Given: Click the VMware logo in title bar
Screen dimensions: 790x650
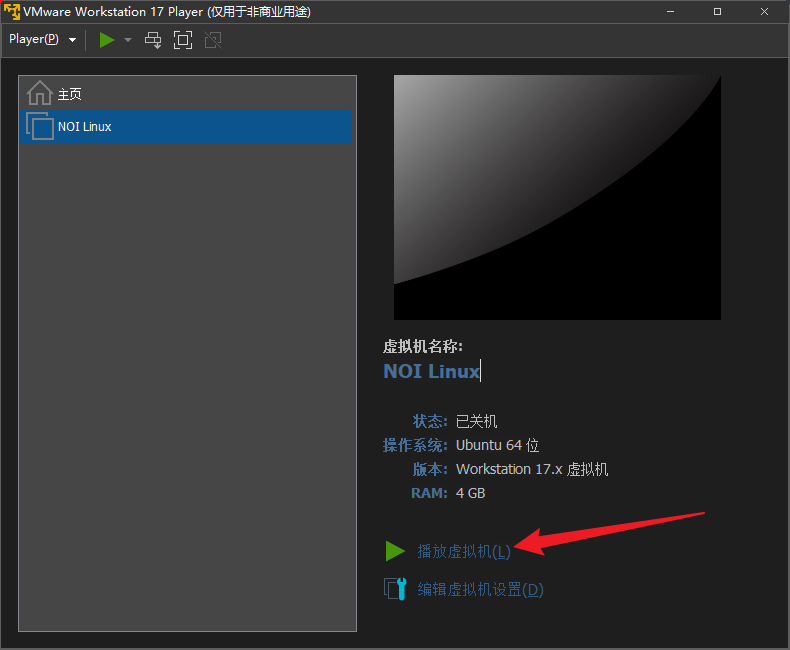Looking at the screenshot, I should point(12,11).
